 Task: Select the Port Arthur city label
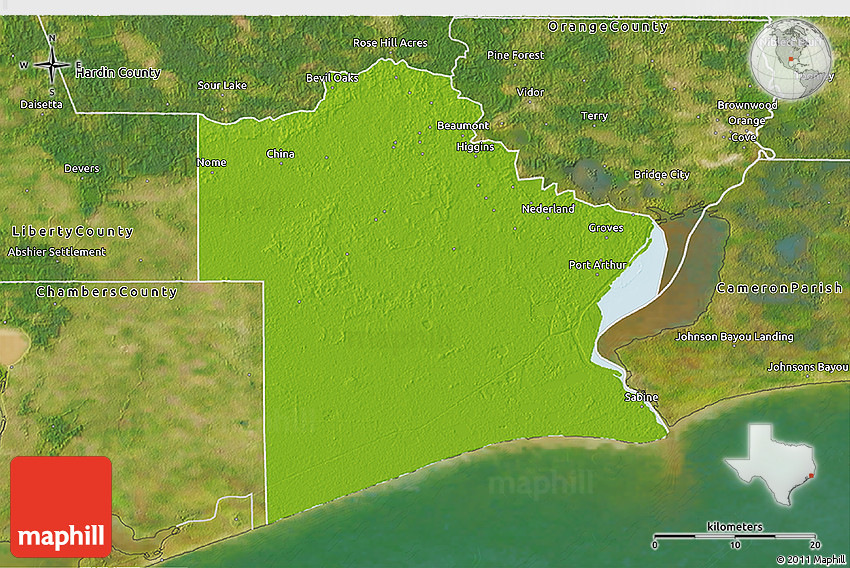597,265
